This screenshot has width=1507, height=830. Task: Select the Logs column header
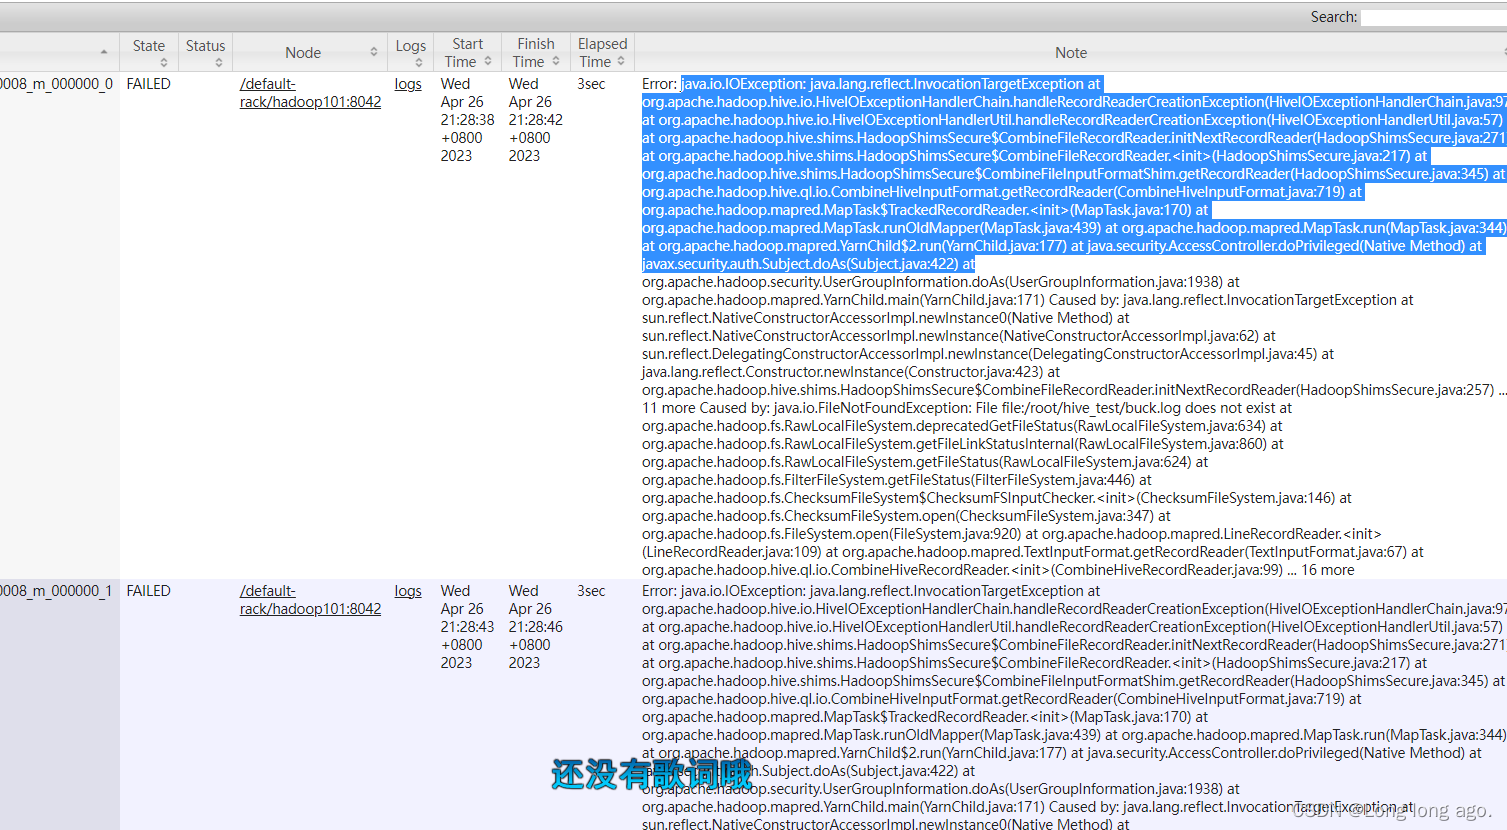pos(410,45)
